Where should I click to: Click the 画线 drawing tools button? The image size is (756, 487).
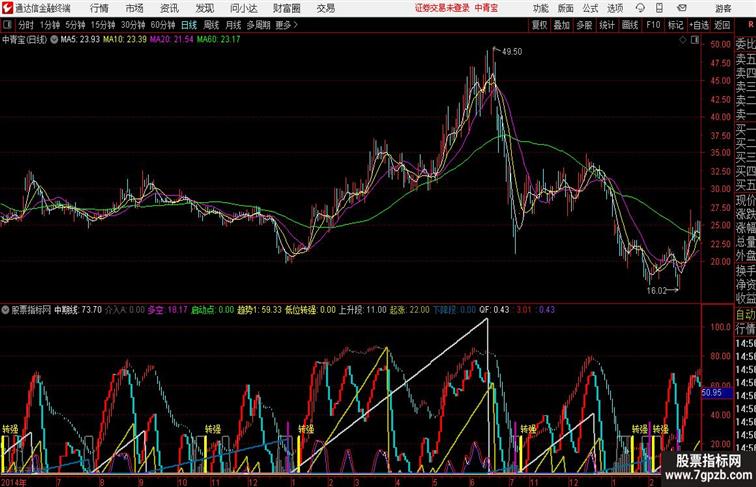(x=630, y=25)
